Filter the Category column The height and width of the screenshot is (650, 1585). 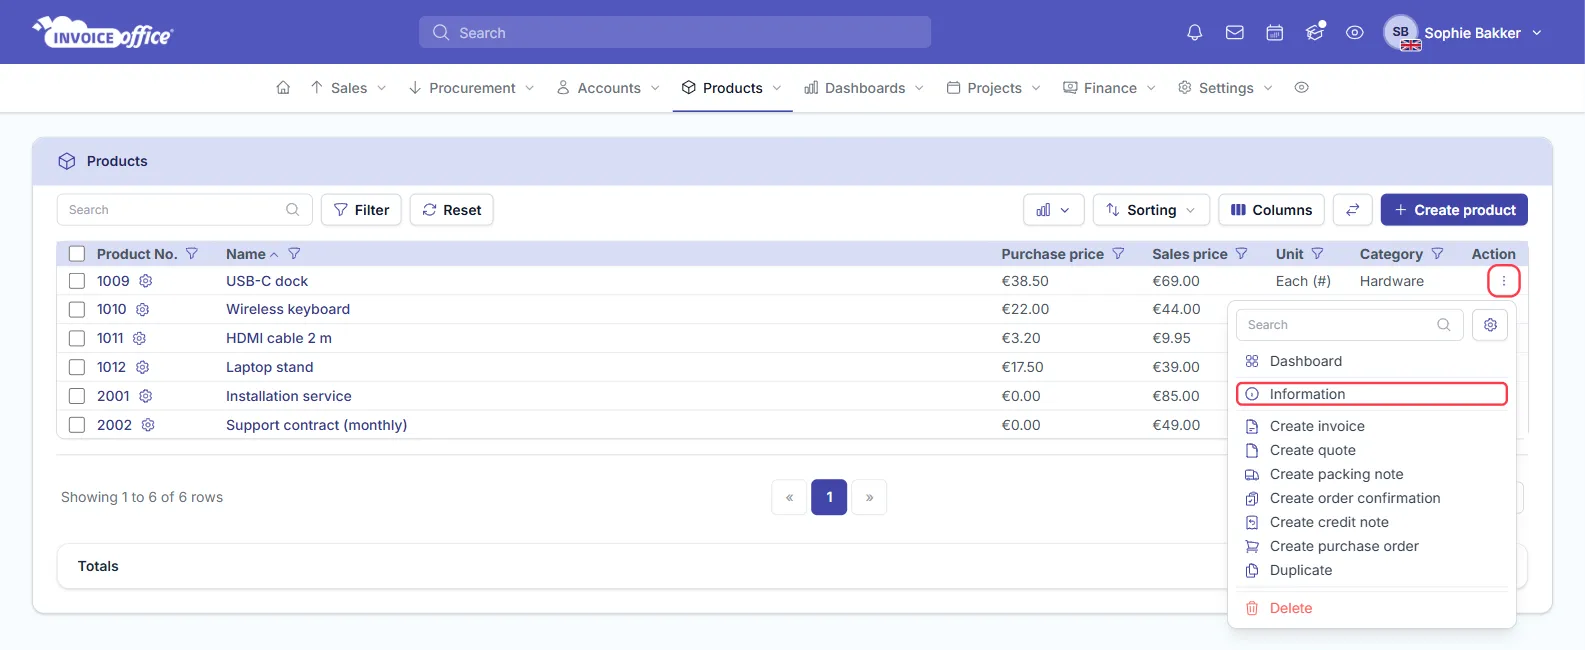coord(1437,254)
